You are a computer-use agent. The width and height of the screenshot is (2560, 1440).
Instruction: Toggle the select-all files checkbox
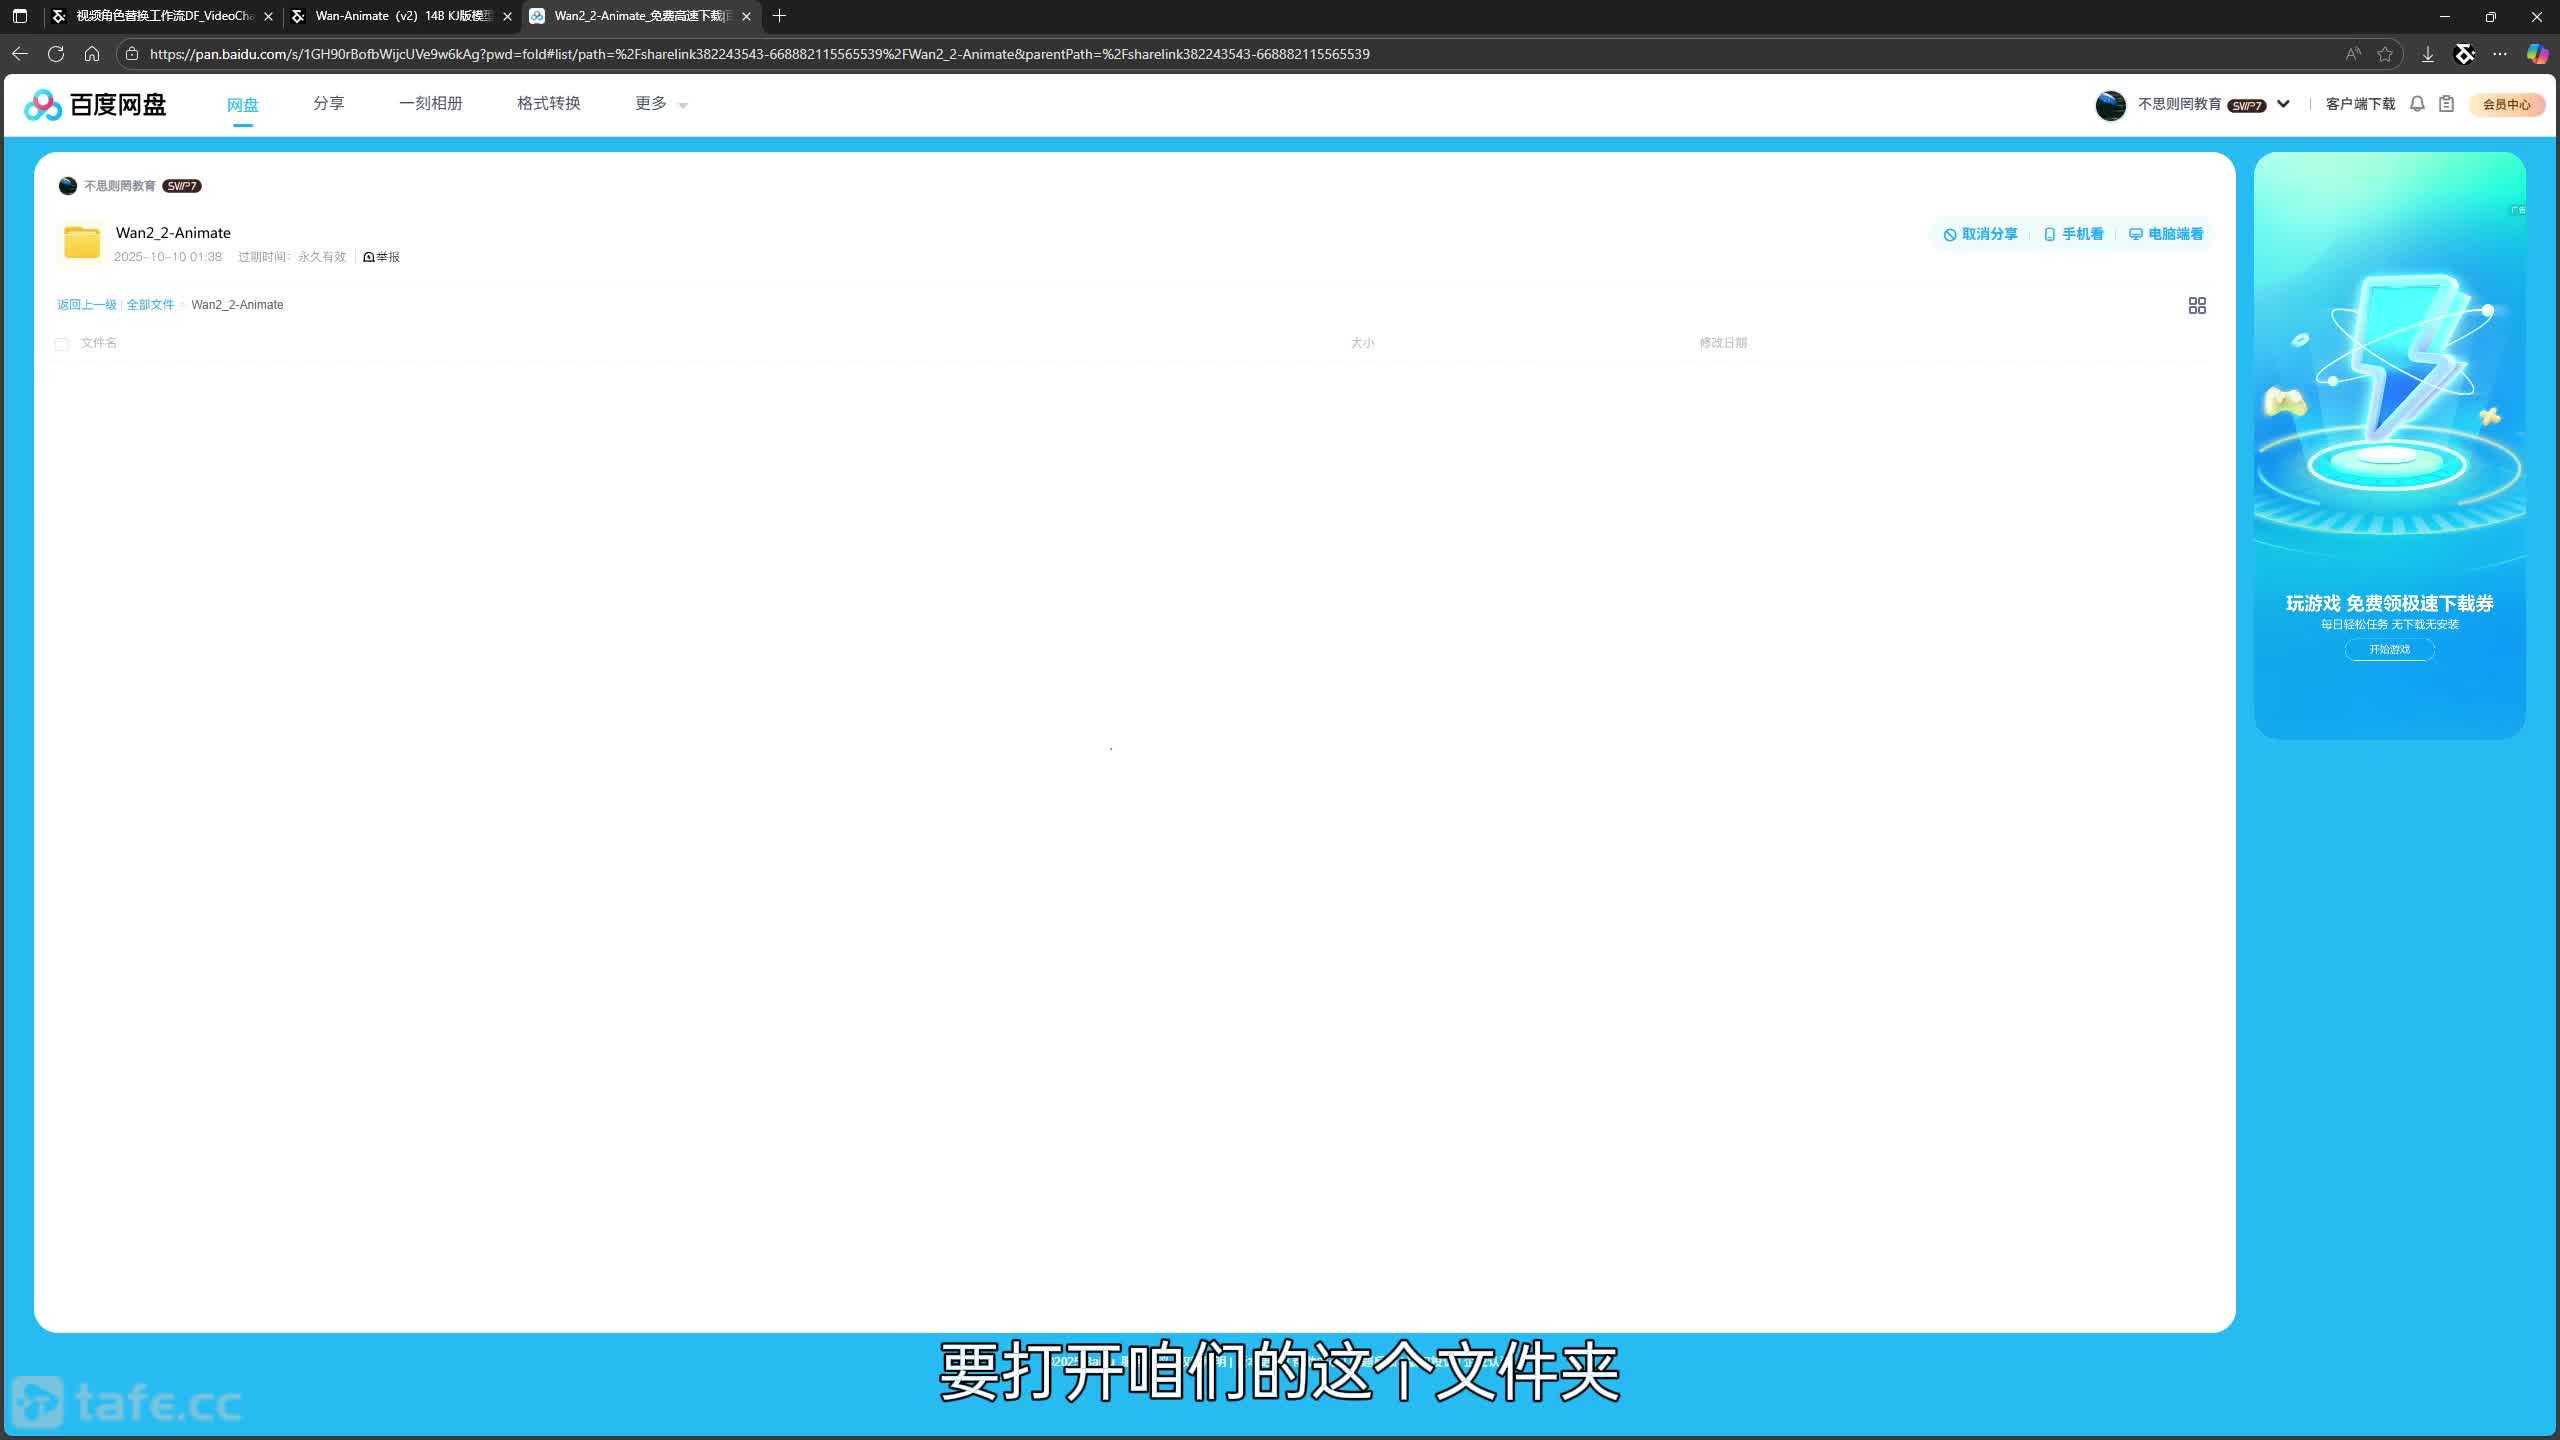(x=62, y=344)
